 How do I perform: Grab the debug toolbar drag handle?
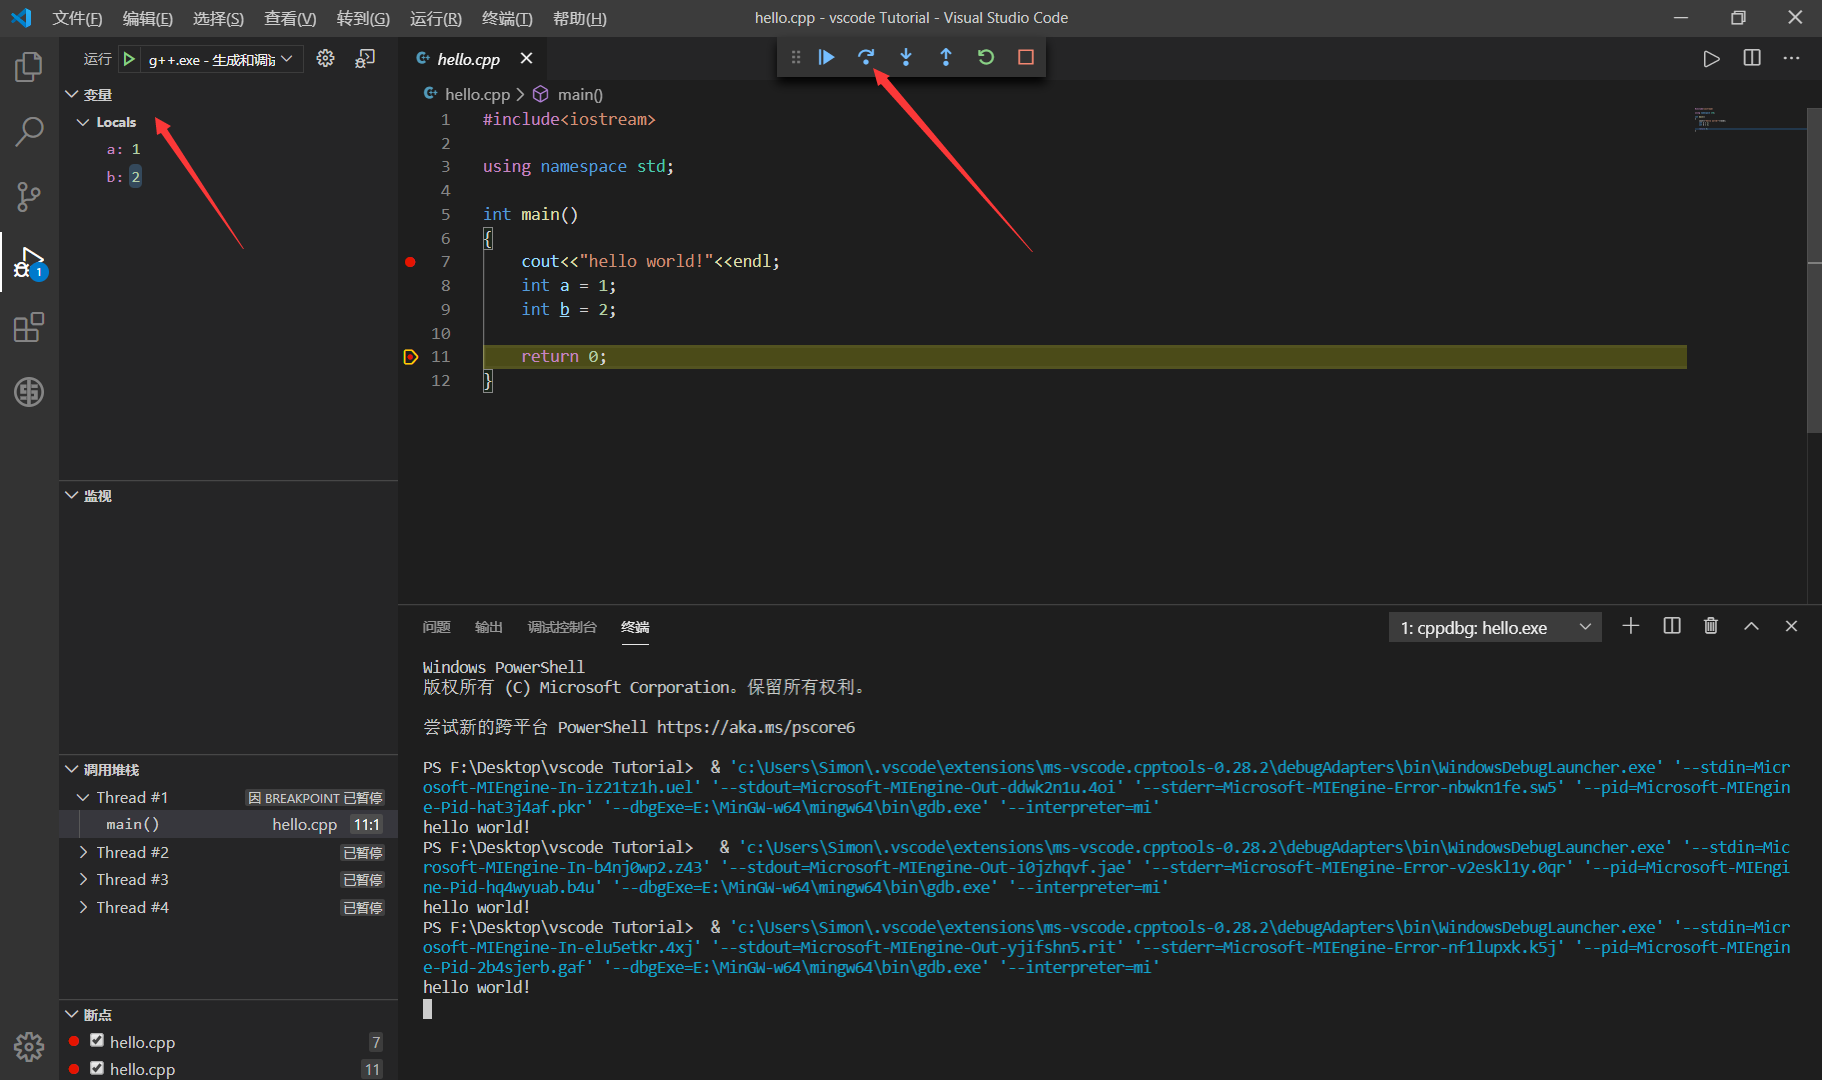(x=796, y=57)
